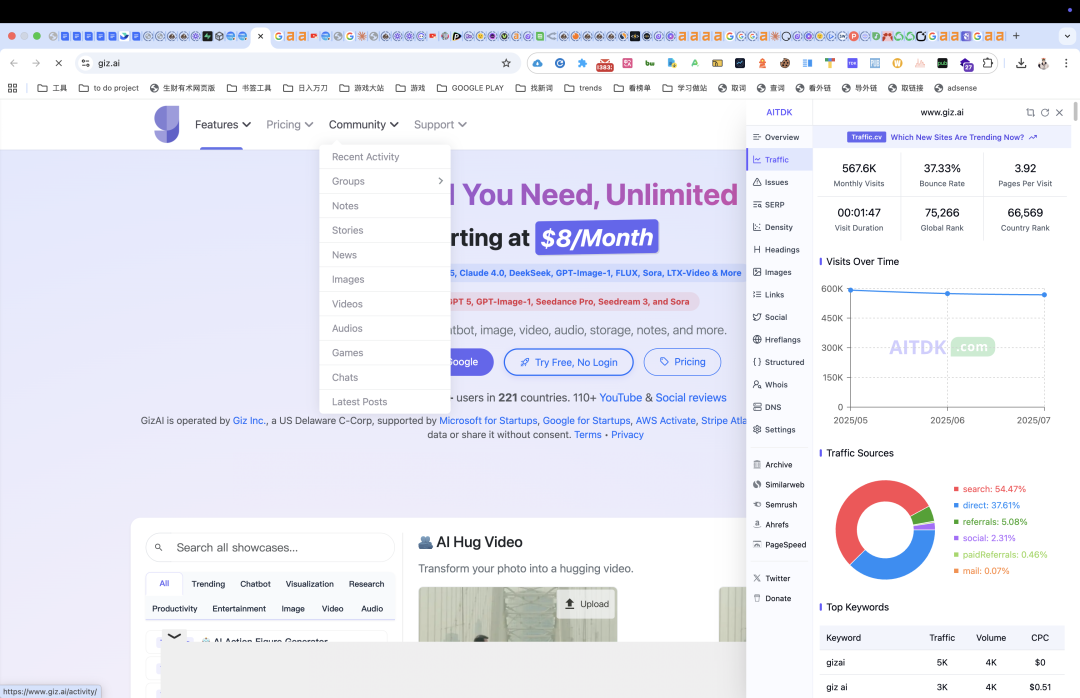The image size is (1080, 698).
Task: Open the Headings section in AITDK
Action: (776, 249)
